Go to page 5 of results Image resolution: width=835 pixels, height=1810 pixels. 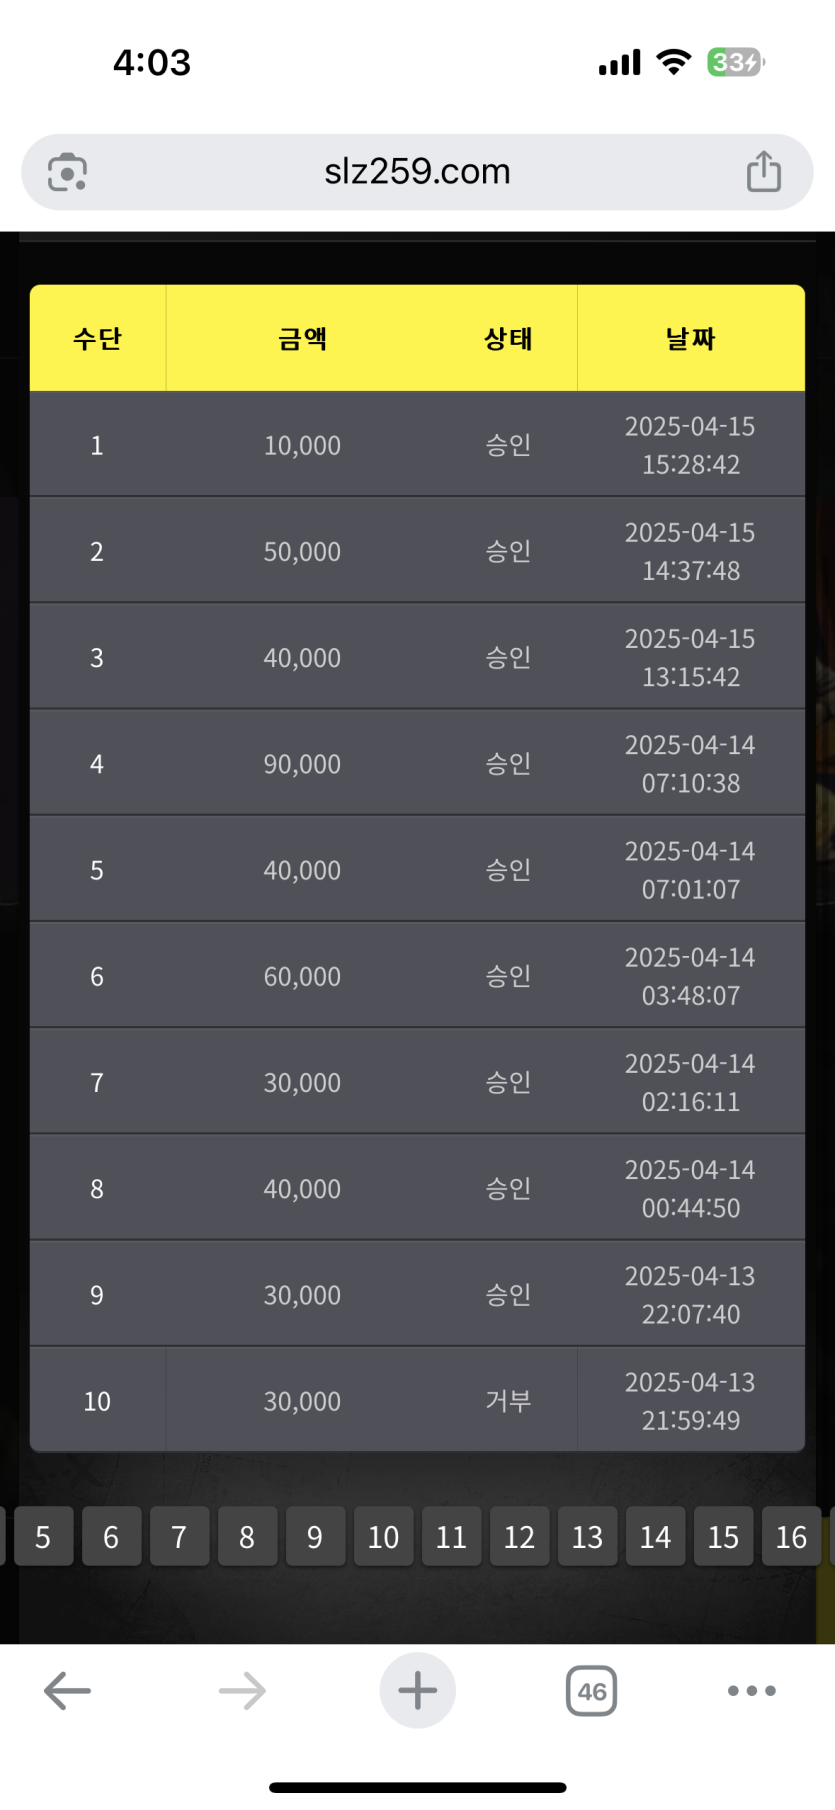coord(43,1536)
